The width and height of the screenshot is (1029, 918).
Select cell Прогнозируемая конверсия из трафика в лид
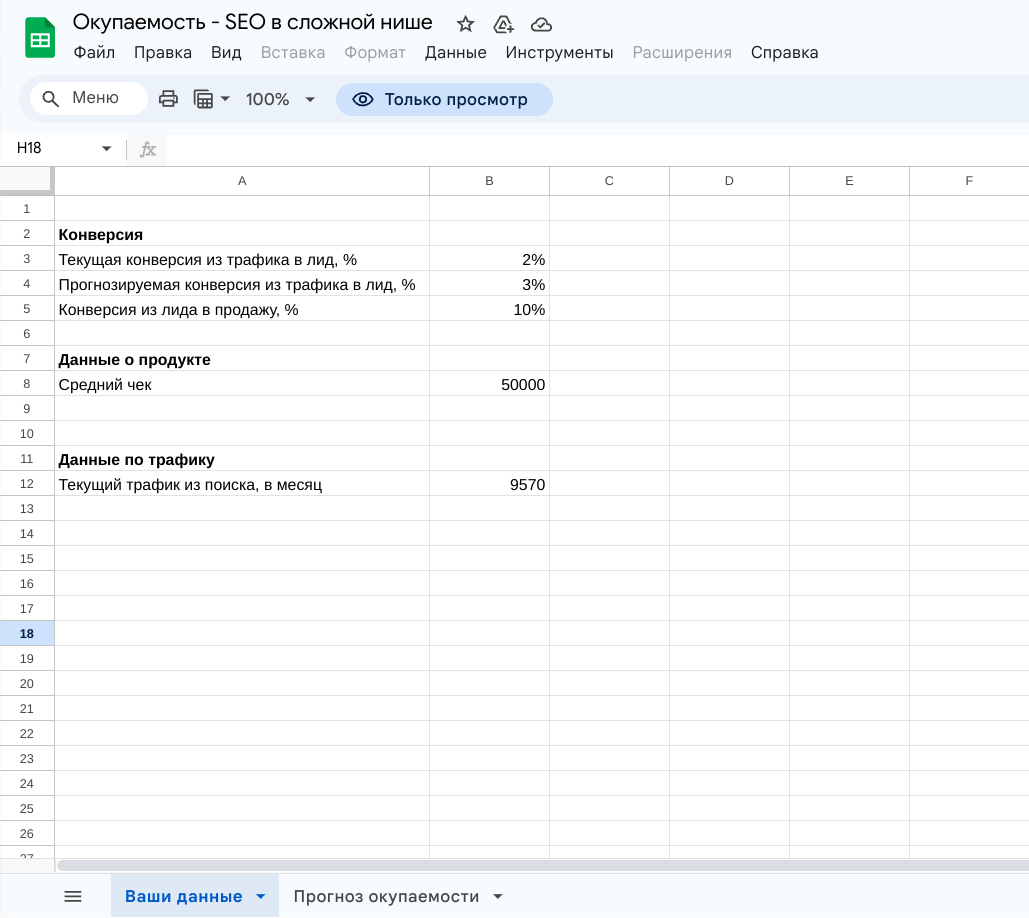click(242, 283)
